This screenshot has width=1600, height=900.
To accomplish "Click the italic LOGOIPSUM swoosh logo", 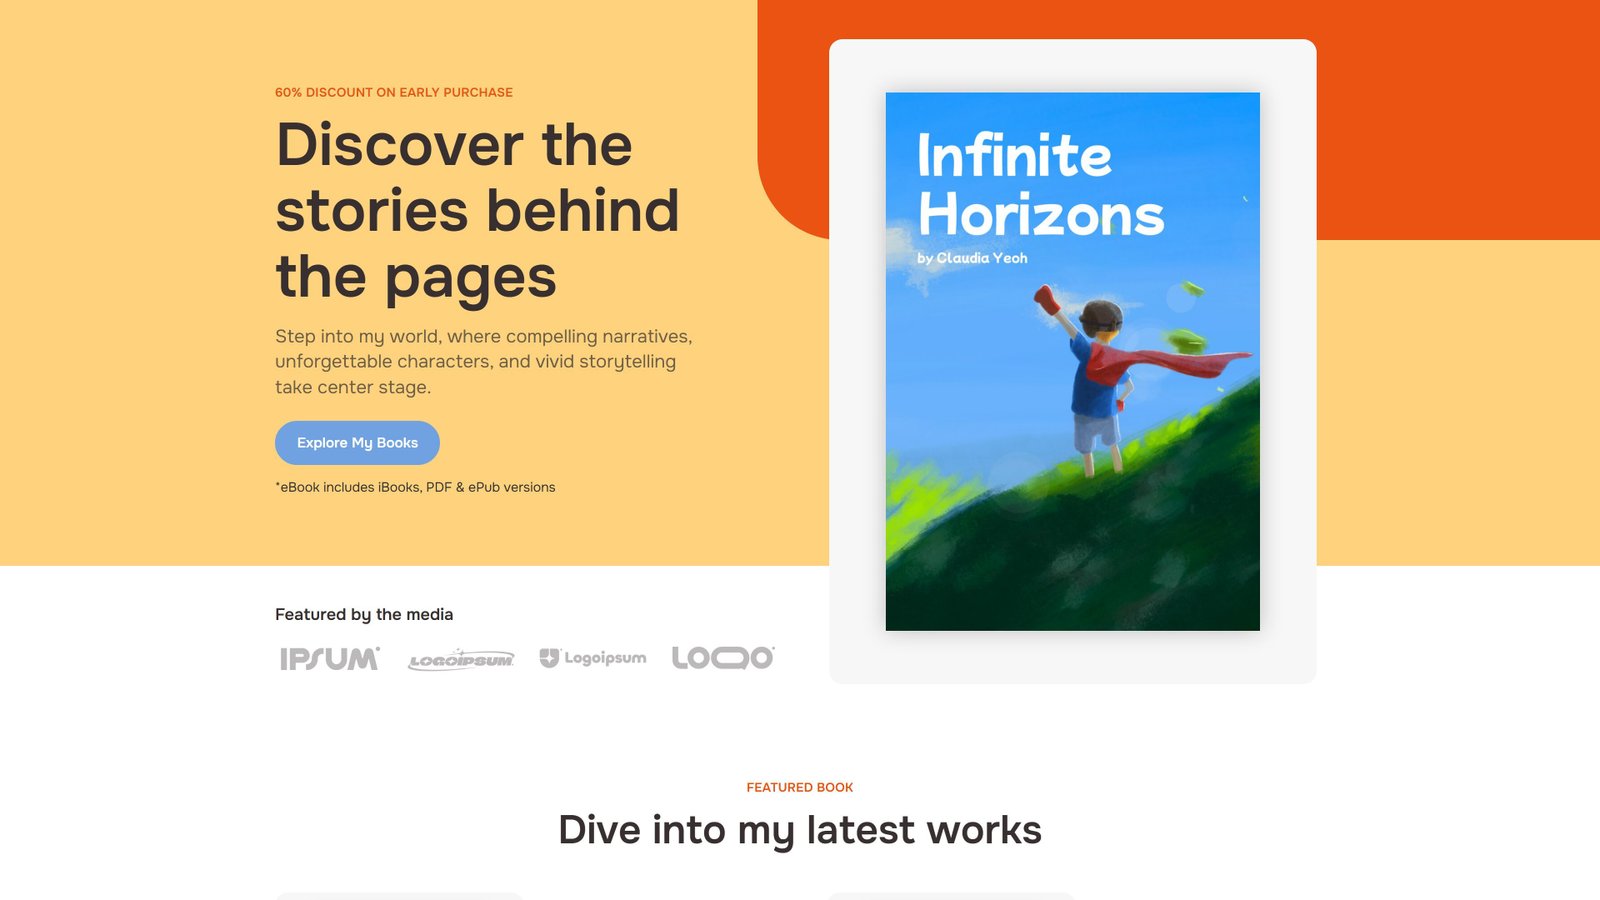I will [461, 660].
